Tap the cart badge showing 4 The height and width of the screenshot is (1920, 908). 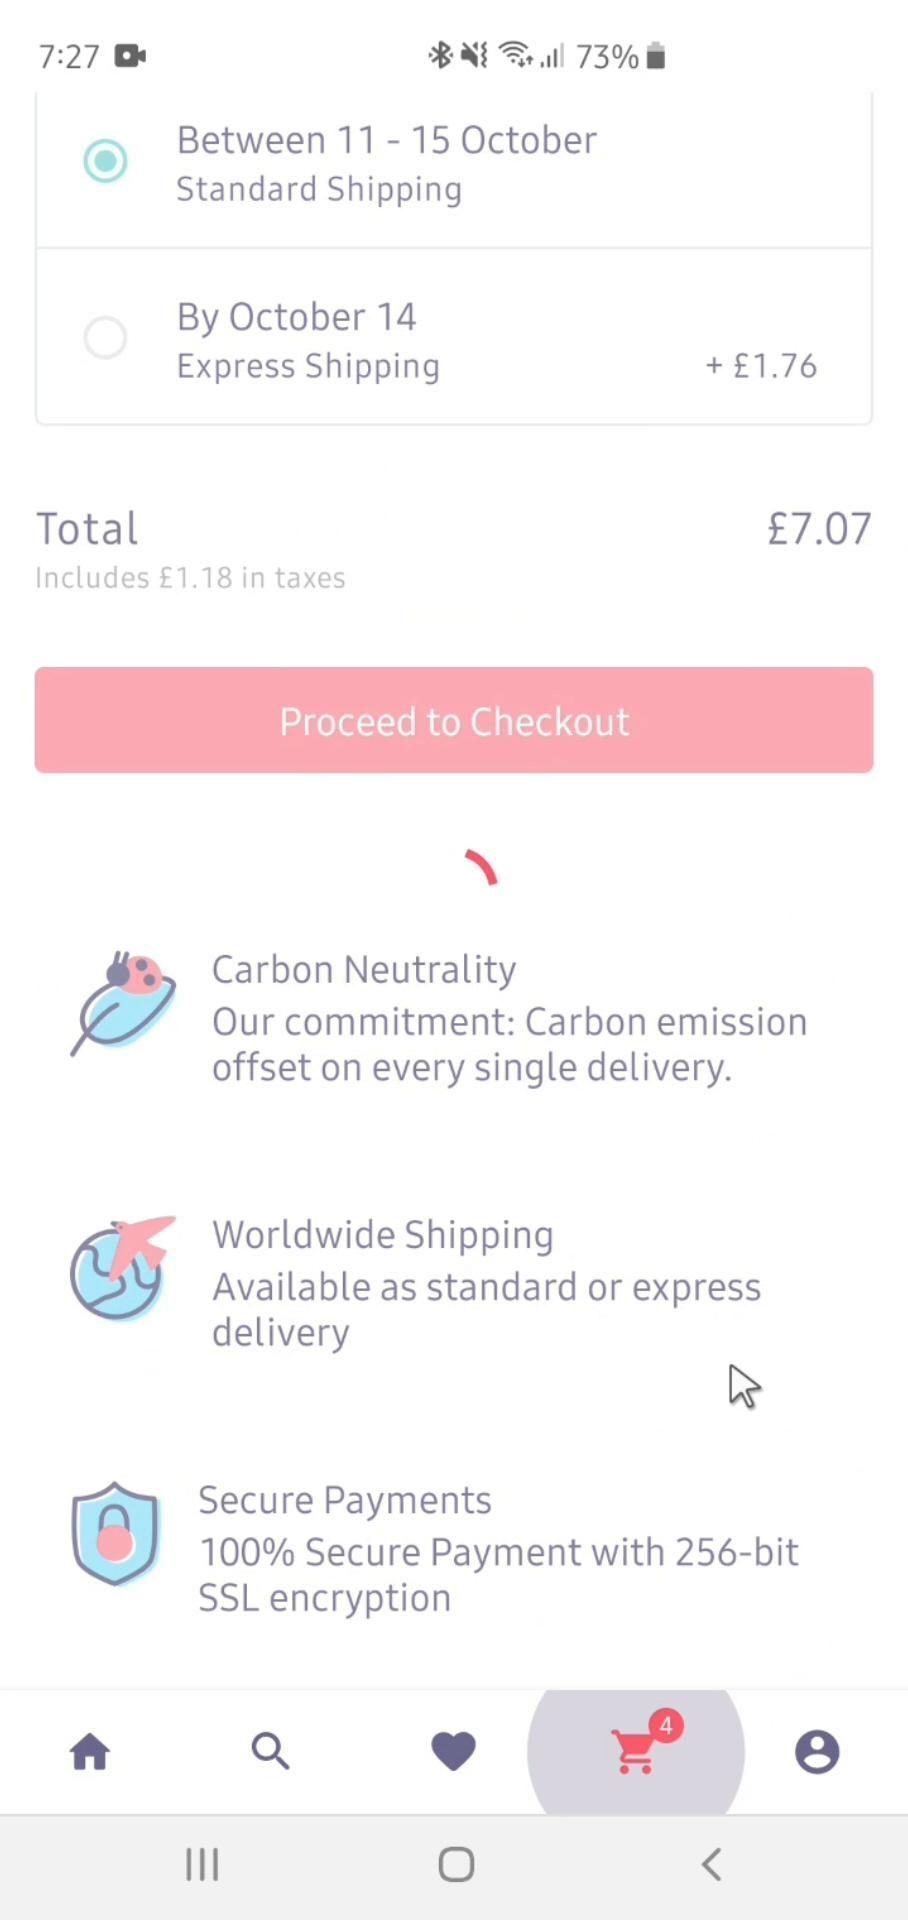(x=666, y=1726)
